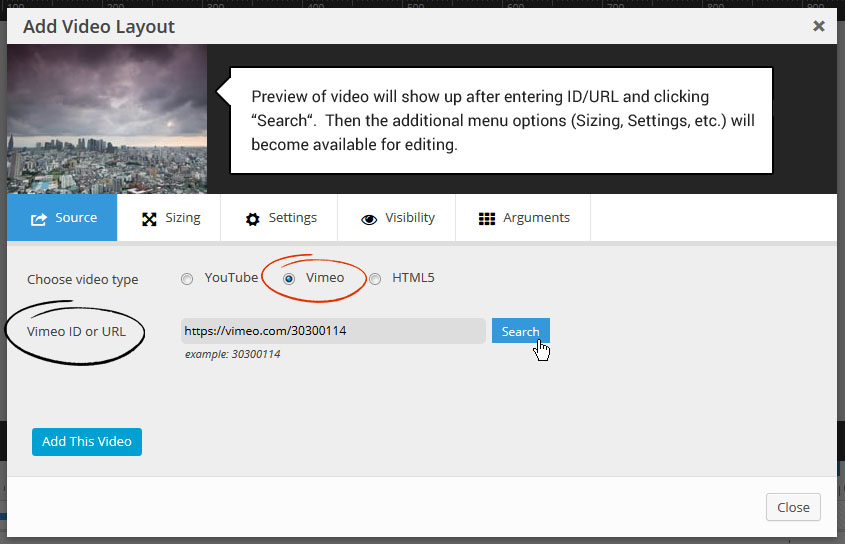Click the grid icon beside Arguments

click(x=487, y=219)
